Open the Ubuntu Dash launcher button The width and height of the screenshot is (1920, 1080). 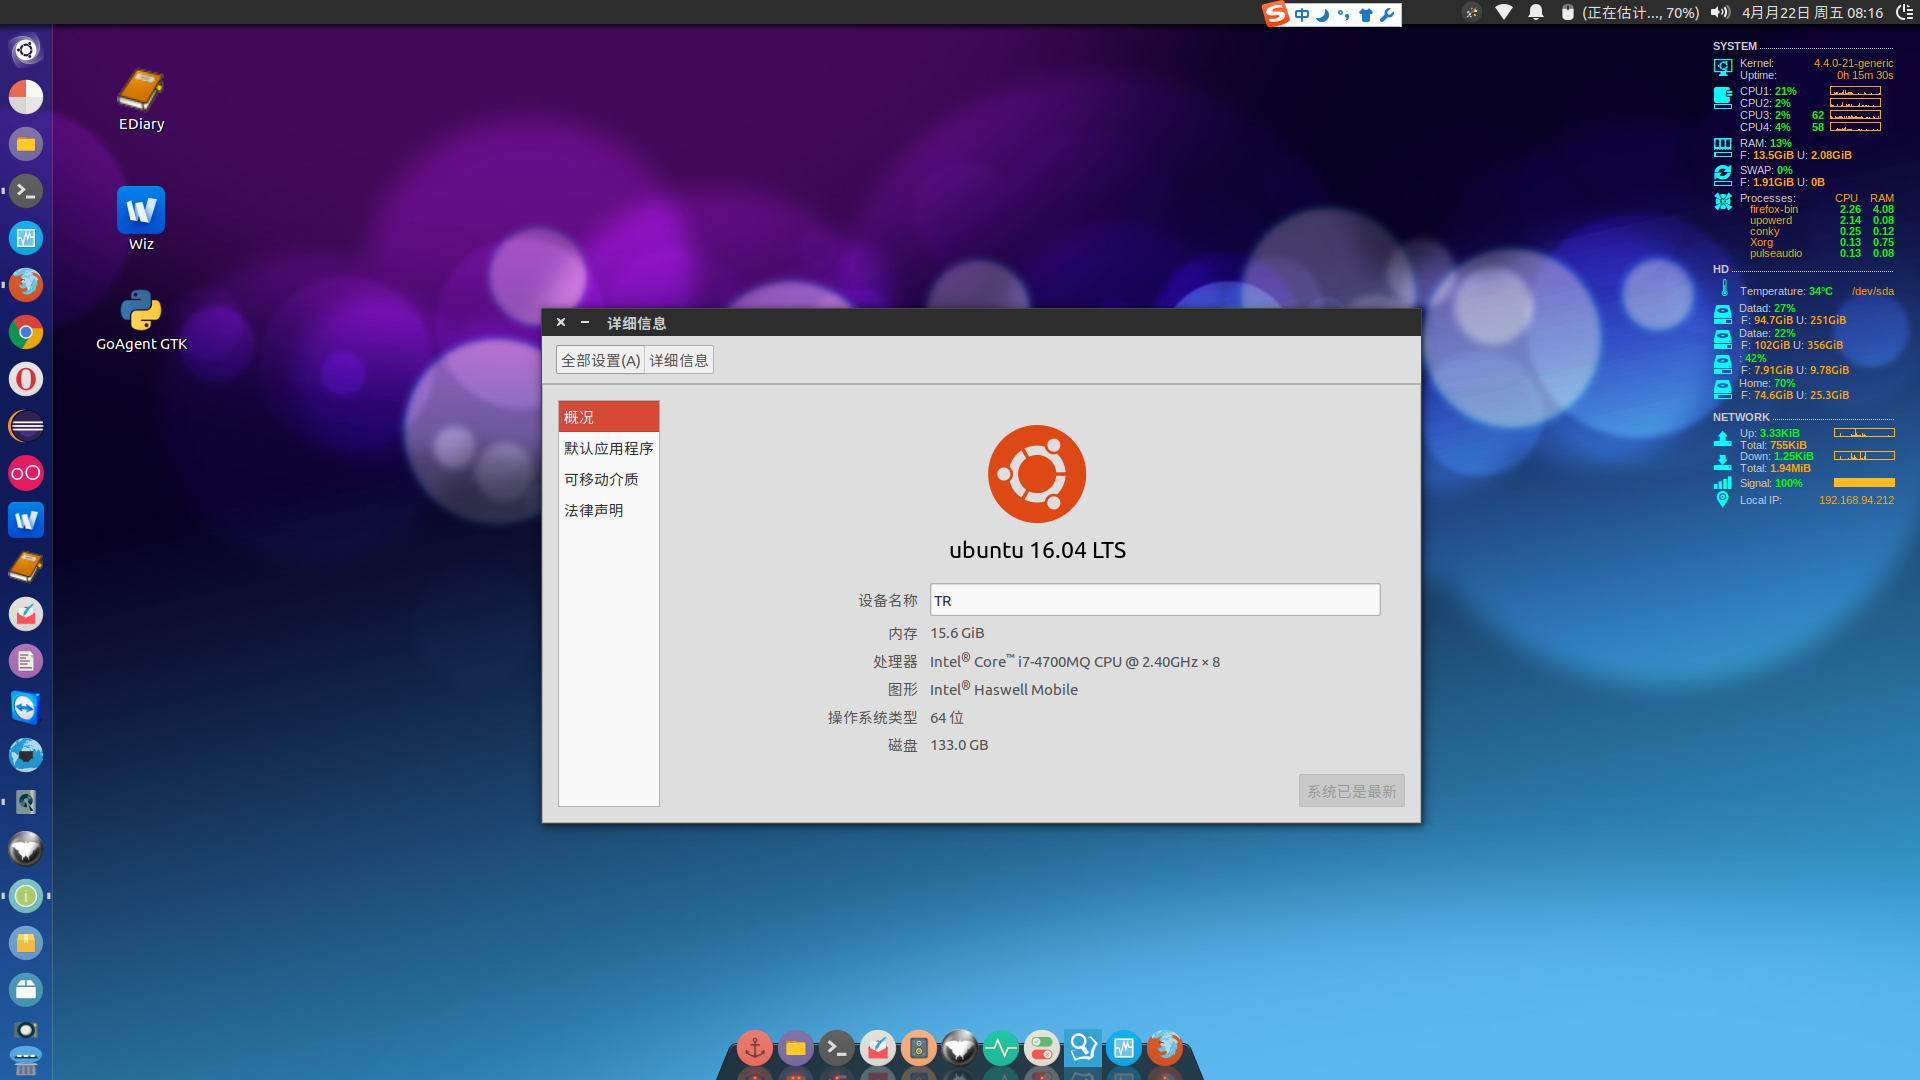pos(26,50)
